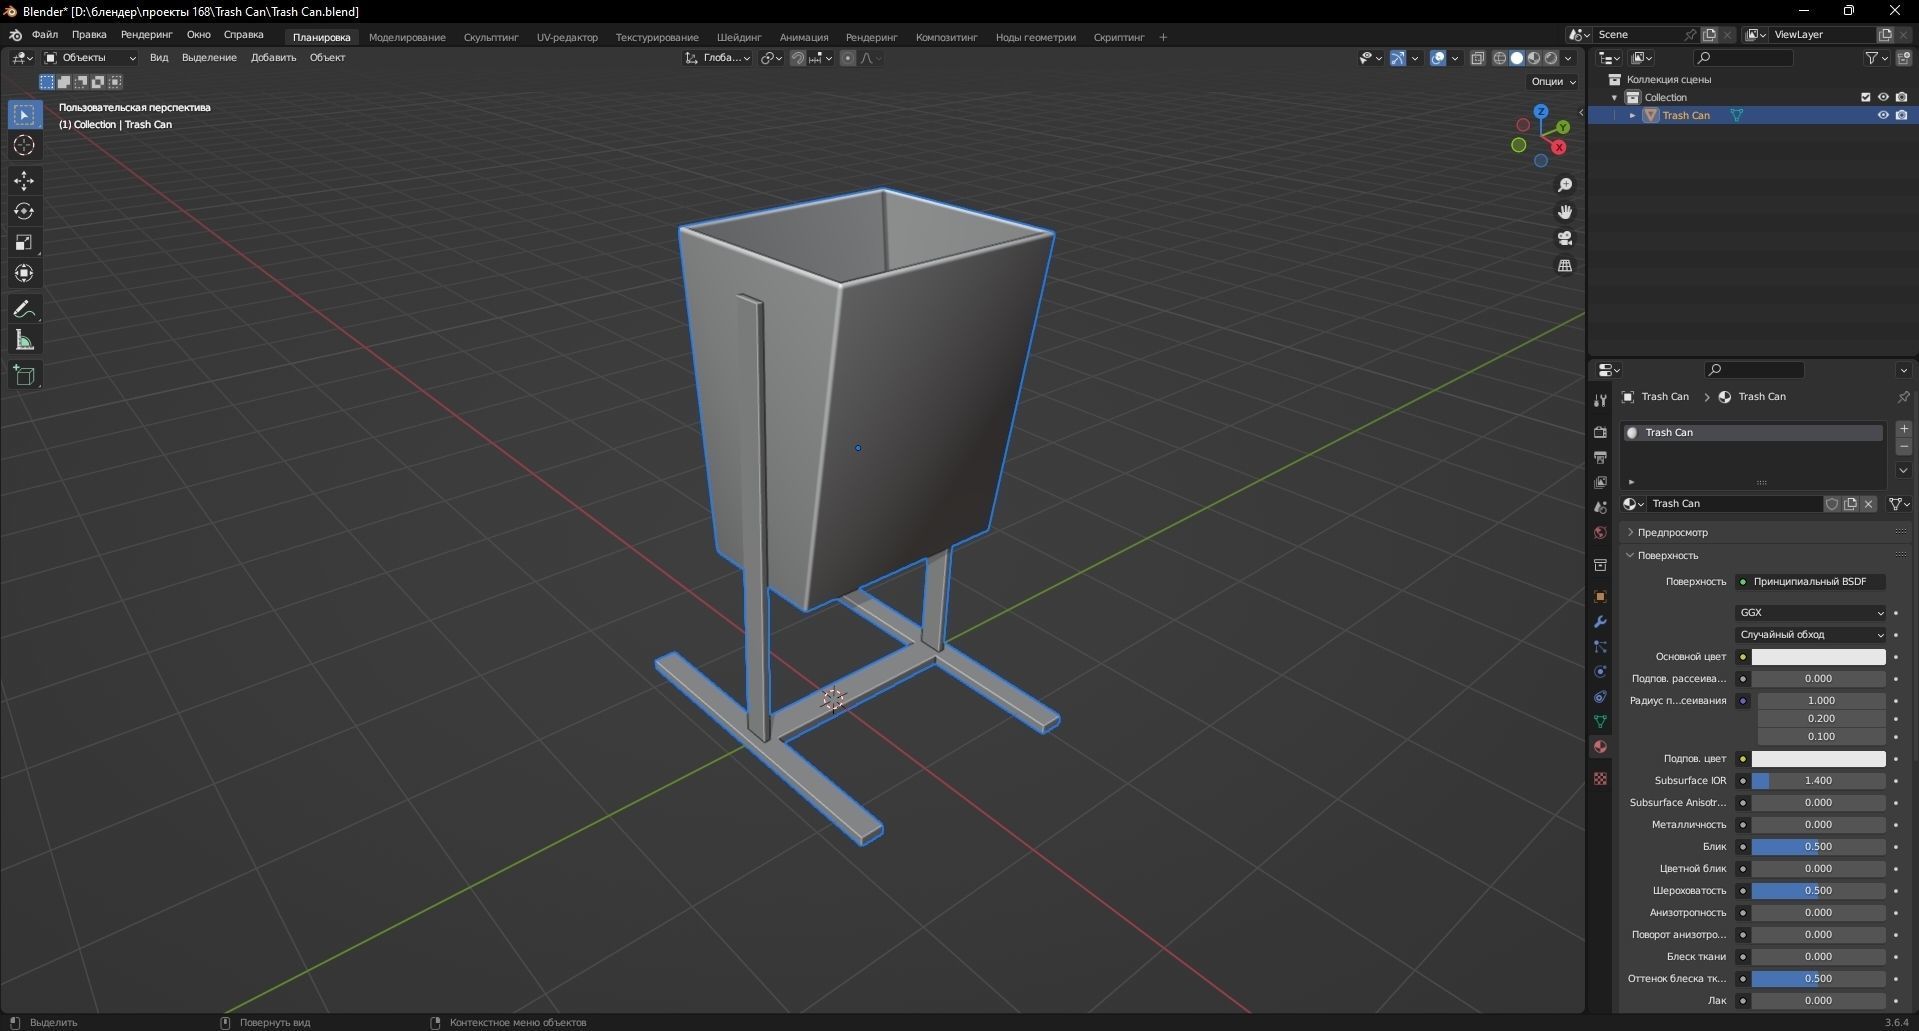Image resolution: width=1919 pixels, height=1031 pixels.
Task: Toggle camera view icon in viewport
Action: coord(1565,239)
